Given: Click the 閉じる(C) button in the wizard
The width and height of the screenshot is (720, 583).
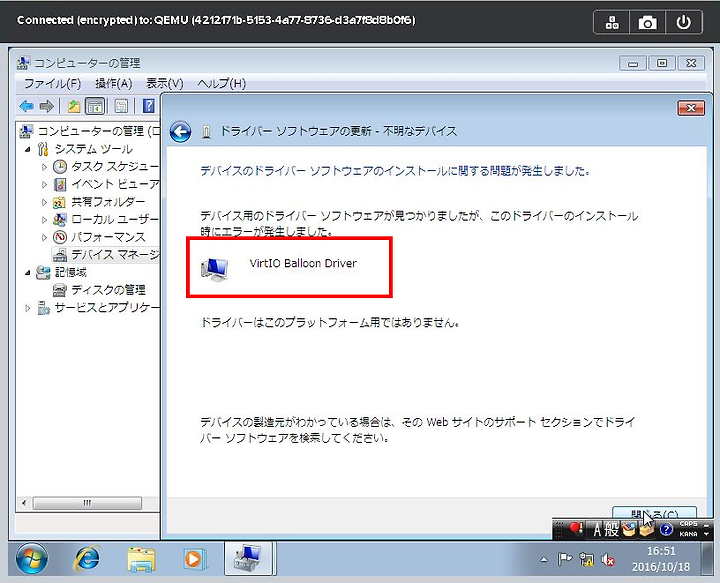Looking at the screenshot, I should coord(654,515).
